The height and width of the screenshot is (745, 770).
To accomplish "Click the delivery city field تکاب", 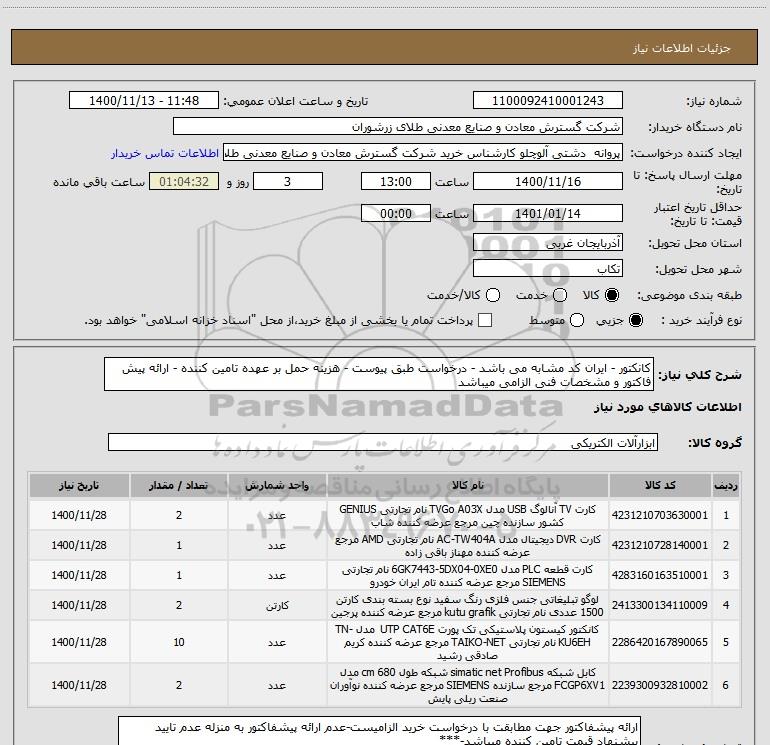I will [x=548, y=268].
